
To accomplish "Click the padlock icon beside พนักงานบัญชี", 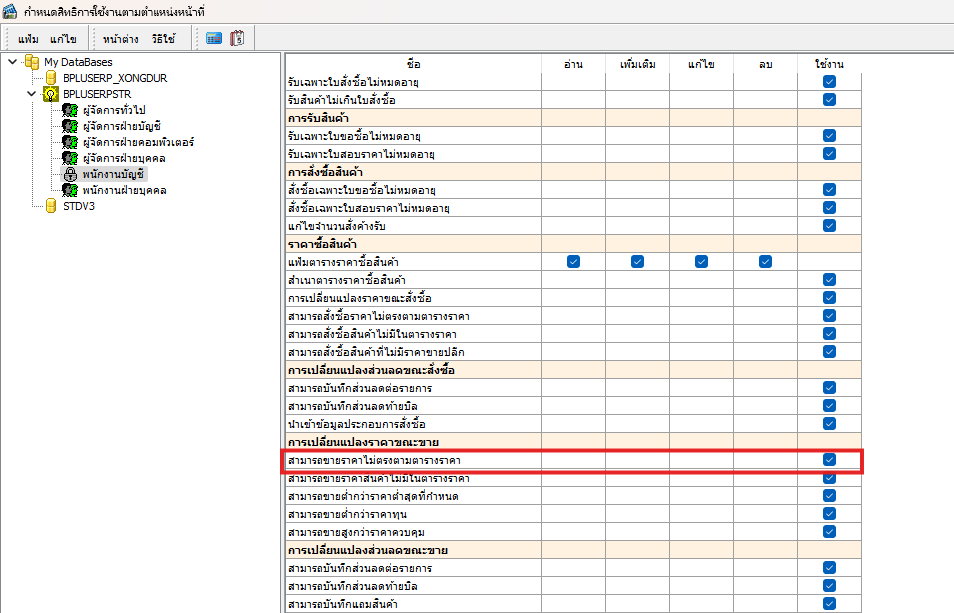I will (x=70, y=174).
